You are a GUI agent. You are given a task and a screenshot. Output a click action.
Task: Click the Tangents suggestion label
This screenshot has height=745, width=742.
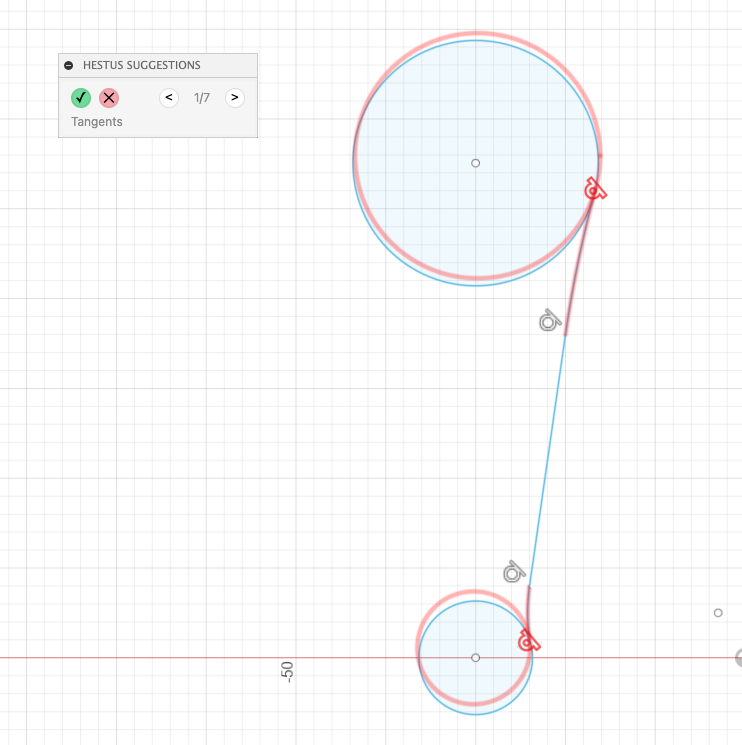coord(97,122)
